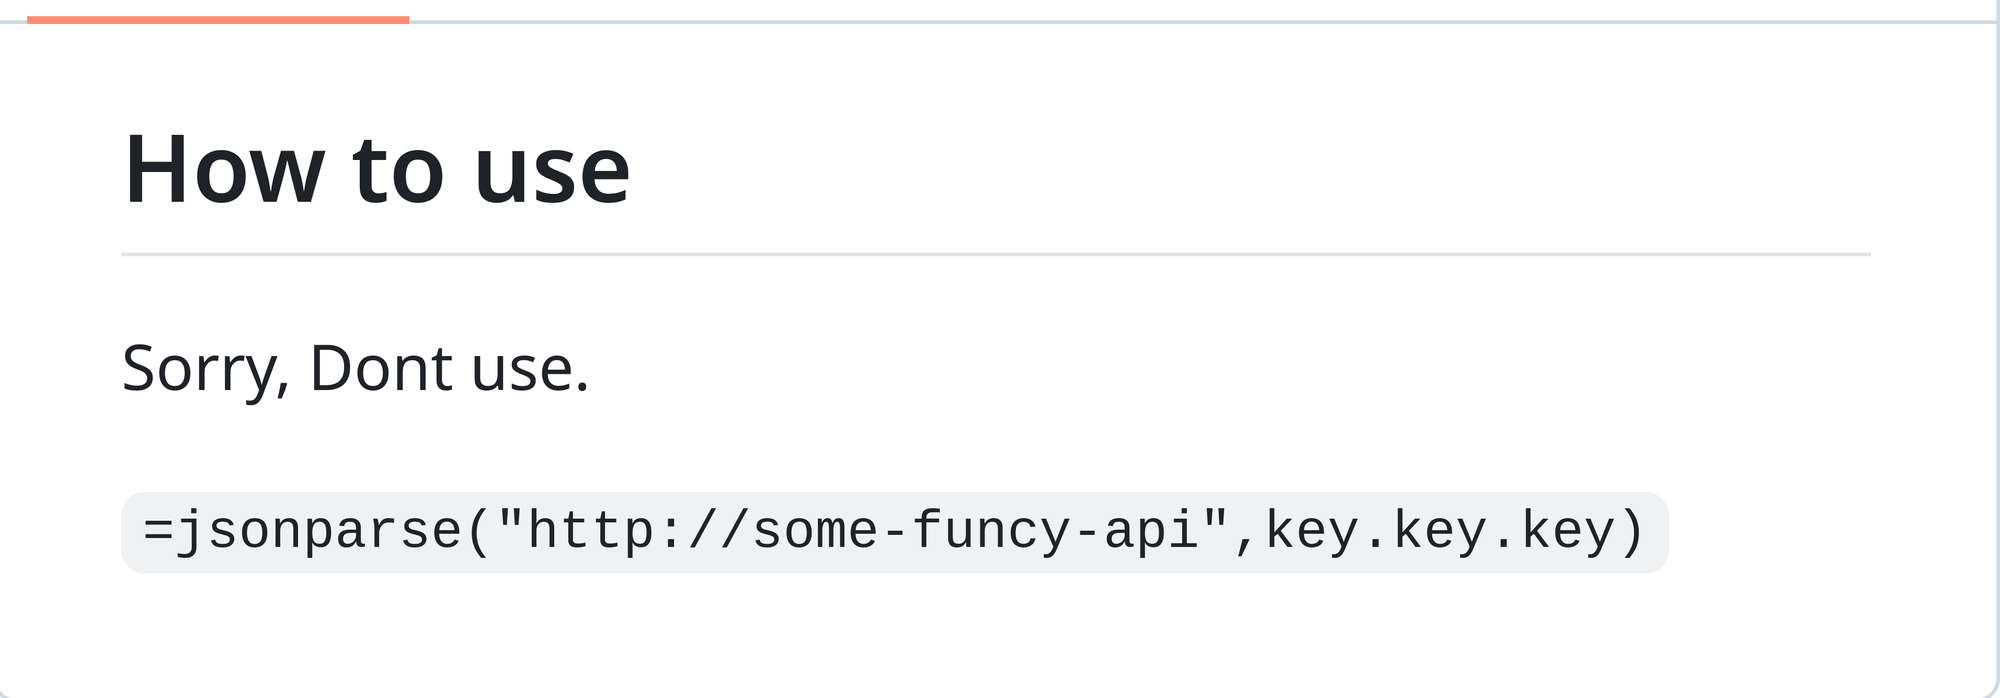Click "some-funcy-api" in the code snippet
The width and height of the screenshot is (2000, 698).
[x=975, y=530]
